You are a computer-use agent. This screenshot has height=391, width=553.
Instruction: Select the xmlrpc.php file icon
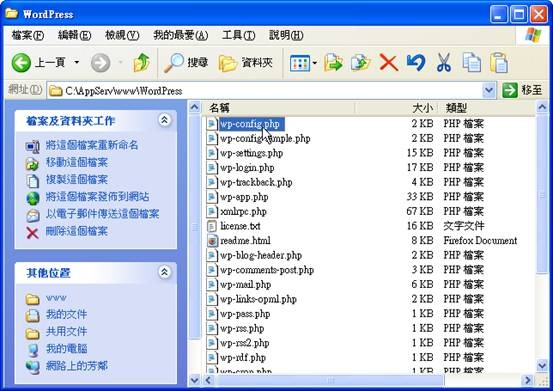click(x=212, y=212)
